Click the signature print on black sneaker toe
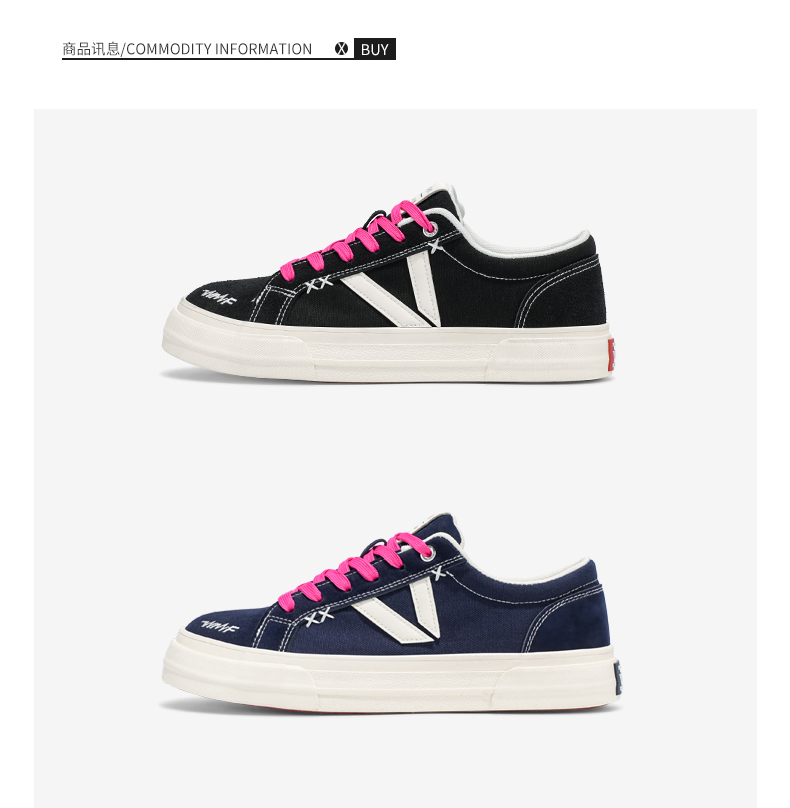This screenshot has height=808, width=790. click(x=218, y=296)
